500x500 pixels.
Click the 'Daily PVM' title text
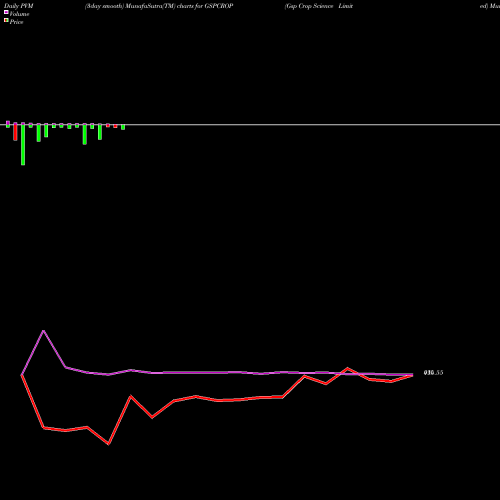point(19,6)
